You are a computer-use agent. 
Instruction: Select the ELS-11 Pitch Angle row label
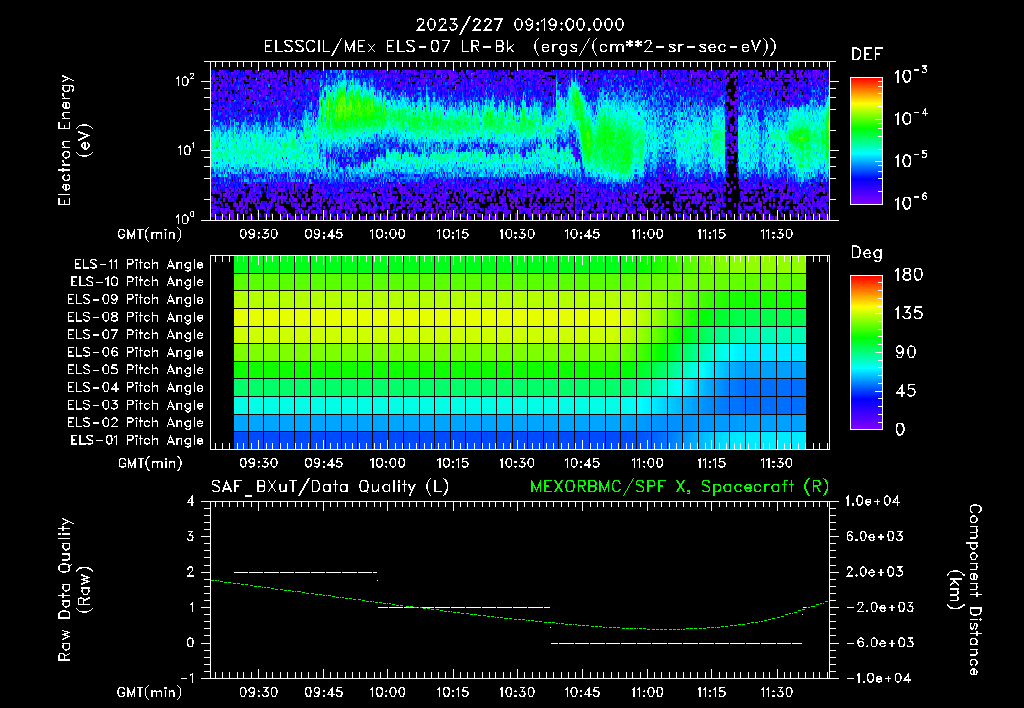138,265
